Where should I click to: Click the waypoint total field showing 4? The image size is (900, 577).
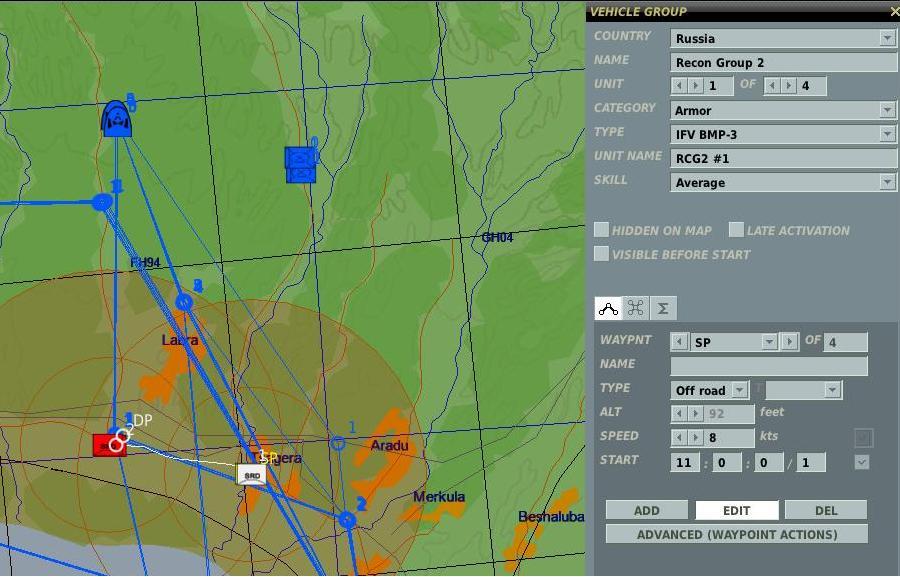(x=845, y=342)
